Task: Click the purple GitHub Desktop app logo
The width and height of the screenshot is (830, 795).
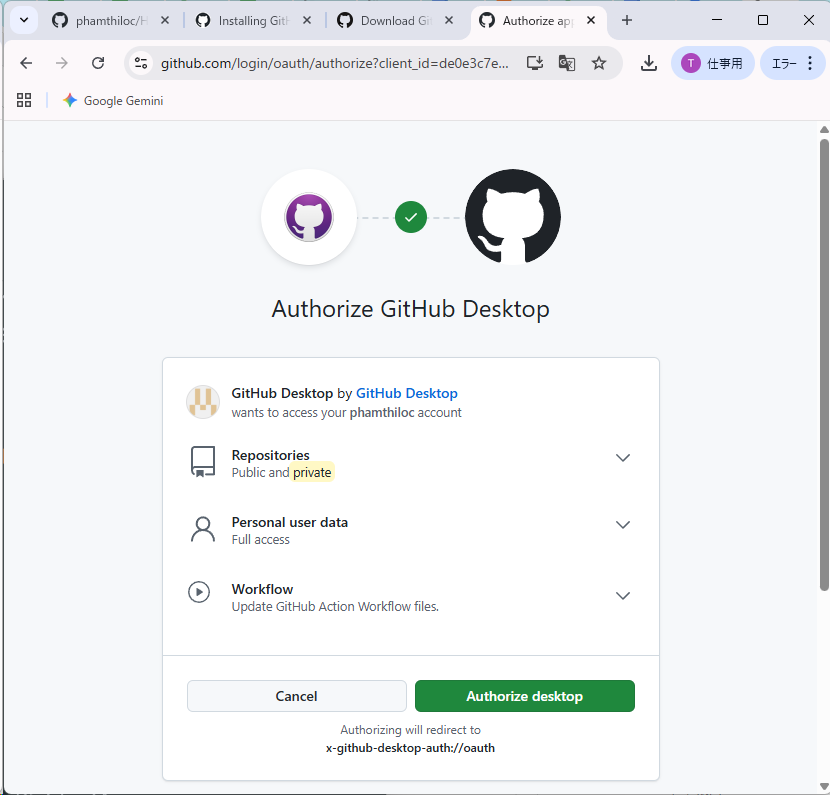Action: (309, 217)
